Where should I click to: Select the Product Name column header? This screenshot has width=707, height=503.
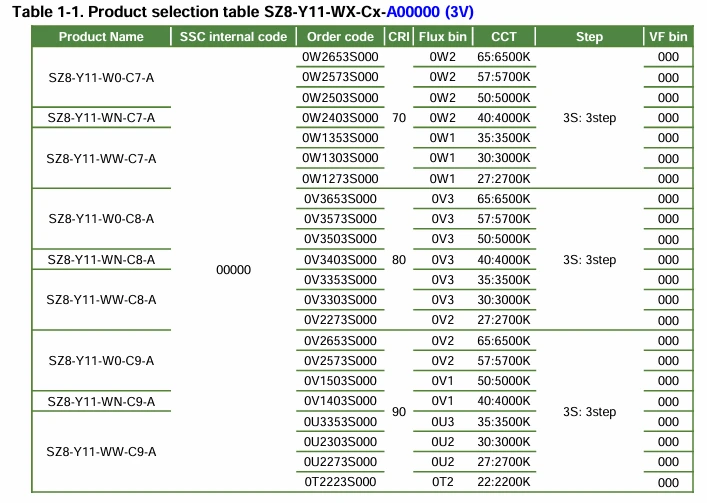tap(101, 37)
